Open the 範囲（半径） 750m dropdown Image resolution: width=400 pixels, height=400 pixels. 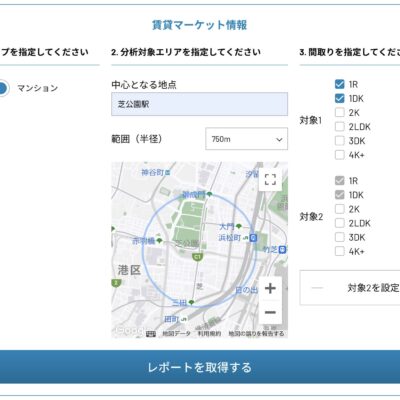pos(246,139)
